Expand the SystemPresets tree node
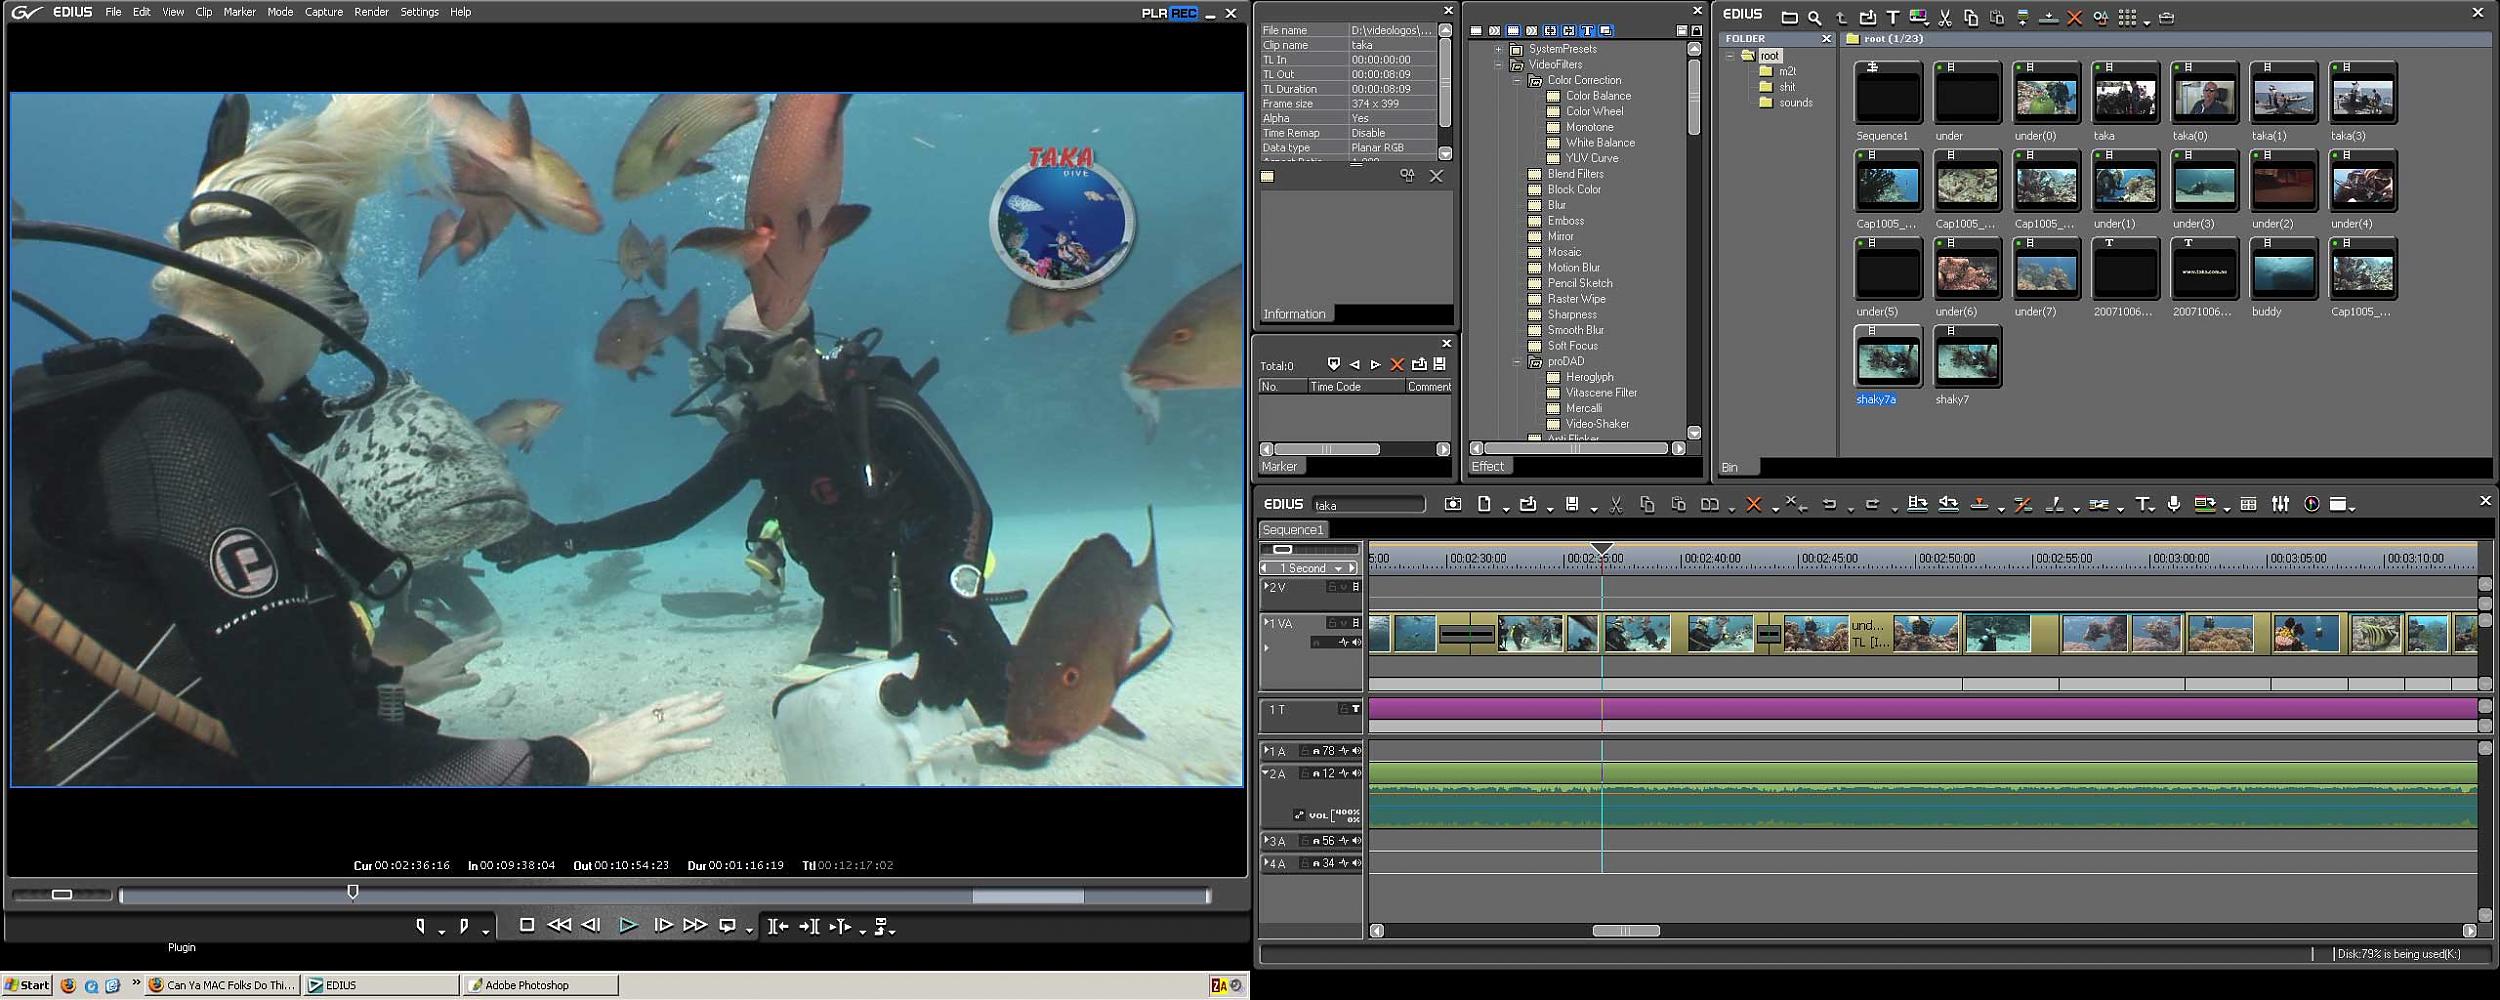2500x1000 pixels. (x=1499, y=49)
